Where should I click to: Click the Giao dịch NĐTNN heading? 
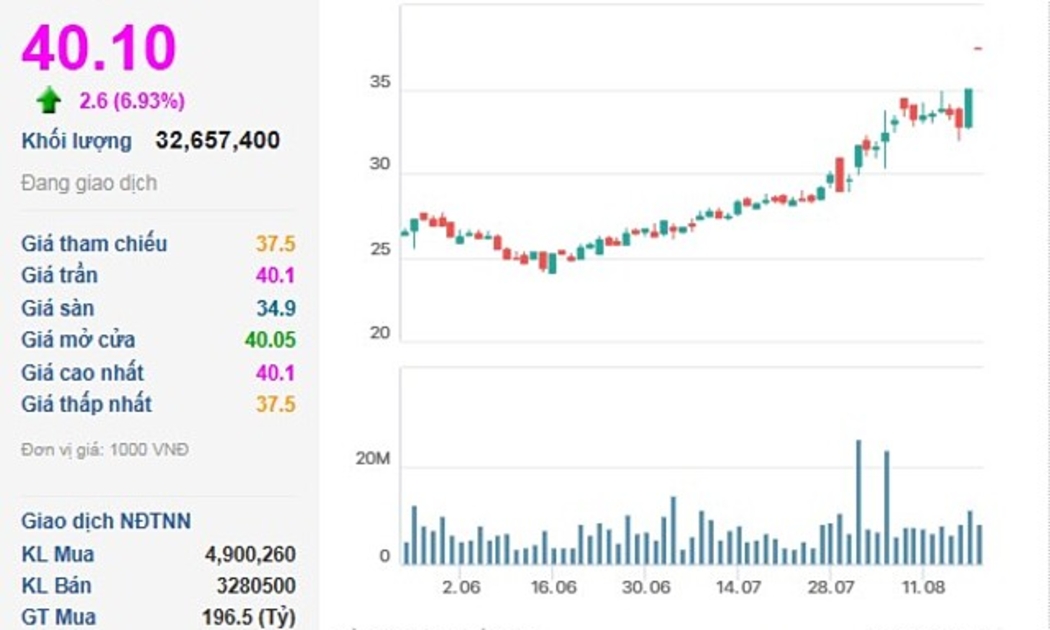pyautogui.click(x=105, y=521)
